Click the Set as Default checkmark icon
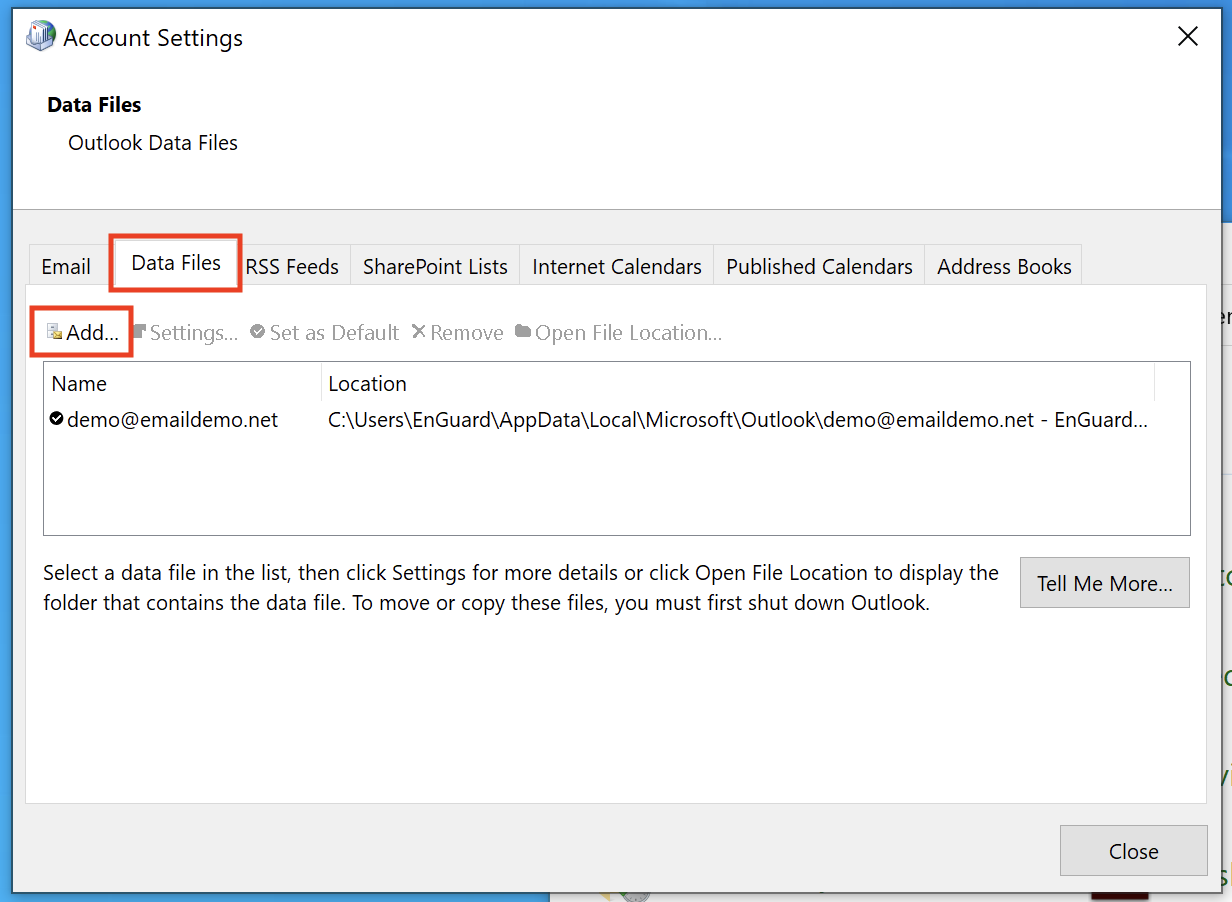Viewport: 1232px width, 902px height. (x=258, y=332)
